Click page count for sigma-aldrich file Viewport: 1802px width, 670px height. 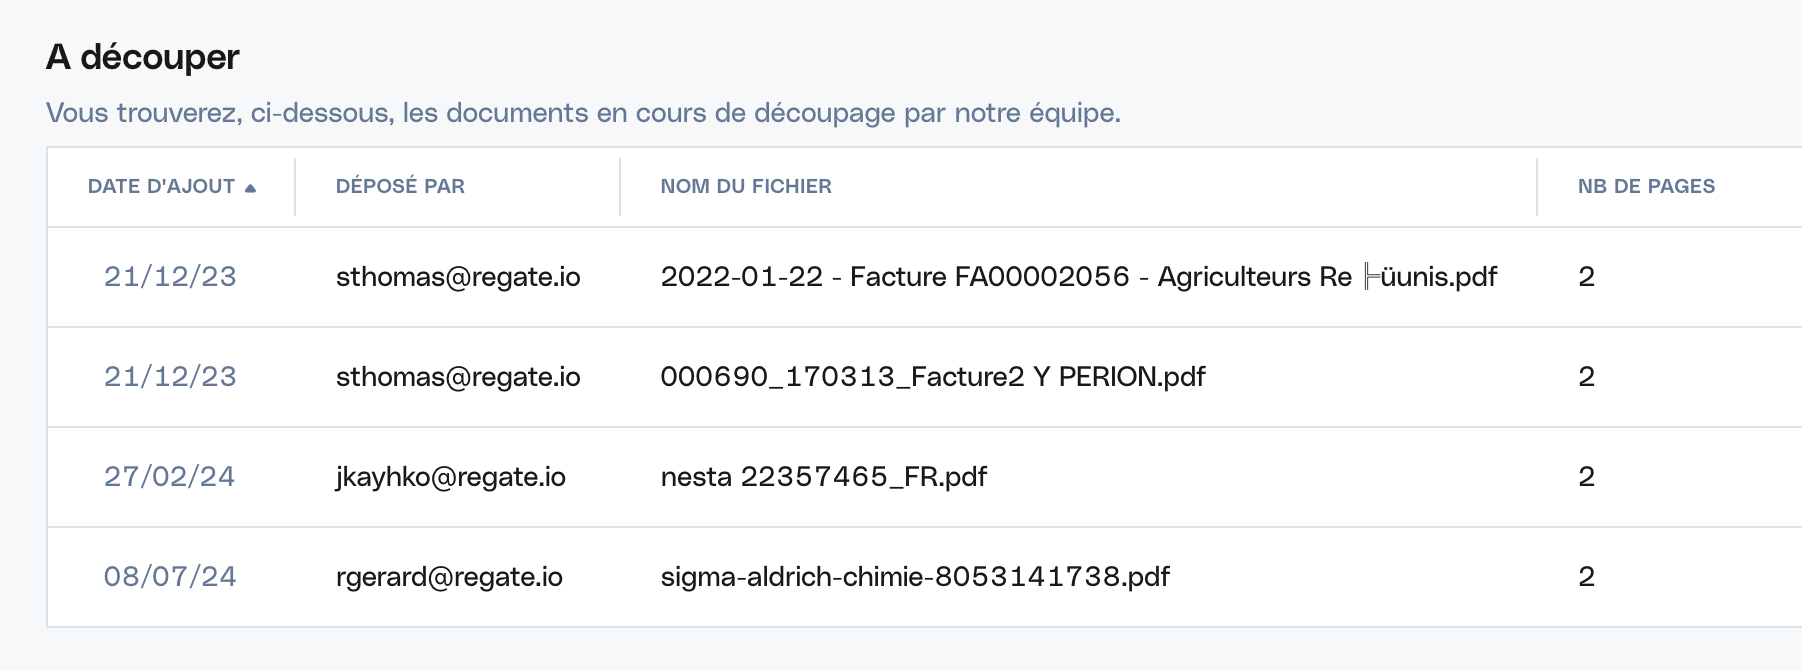tap(1586, 577)
